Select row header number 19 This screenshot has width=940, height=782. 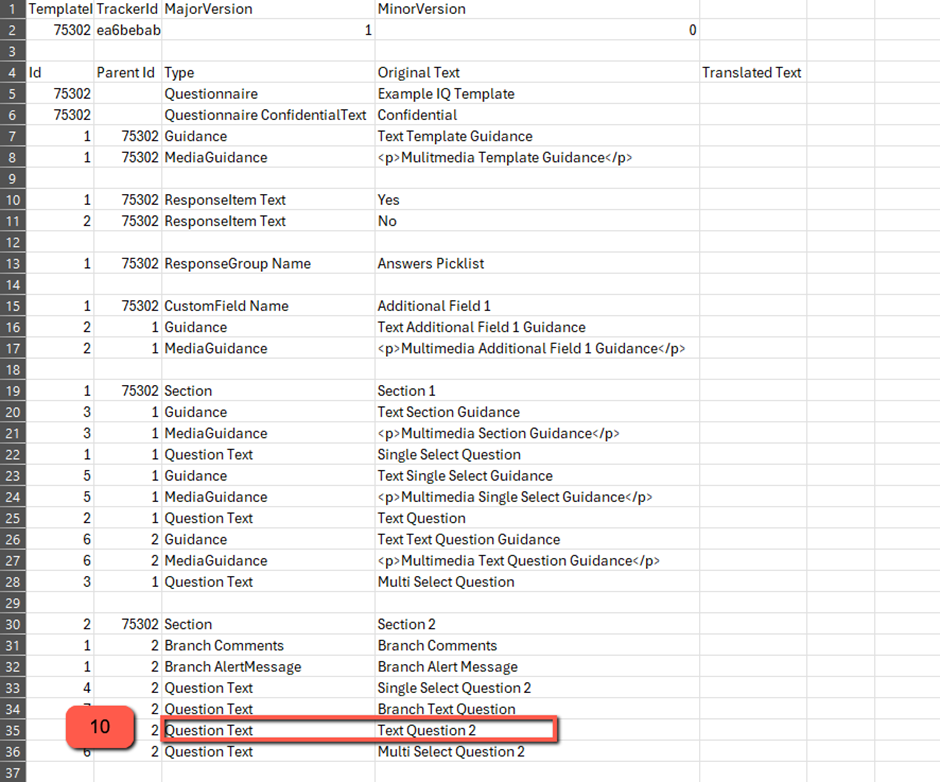click(x=12, y=391)
